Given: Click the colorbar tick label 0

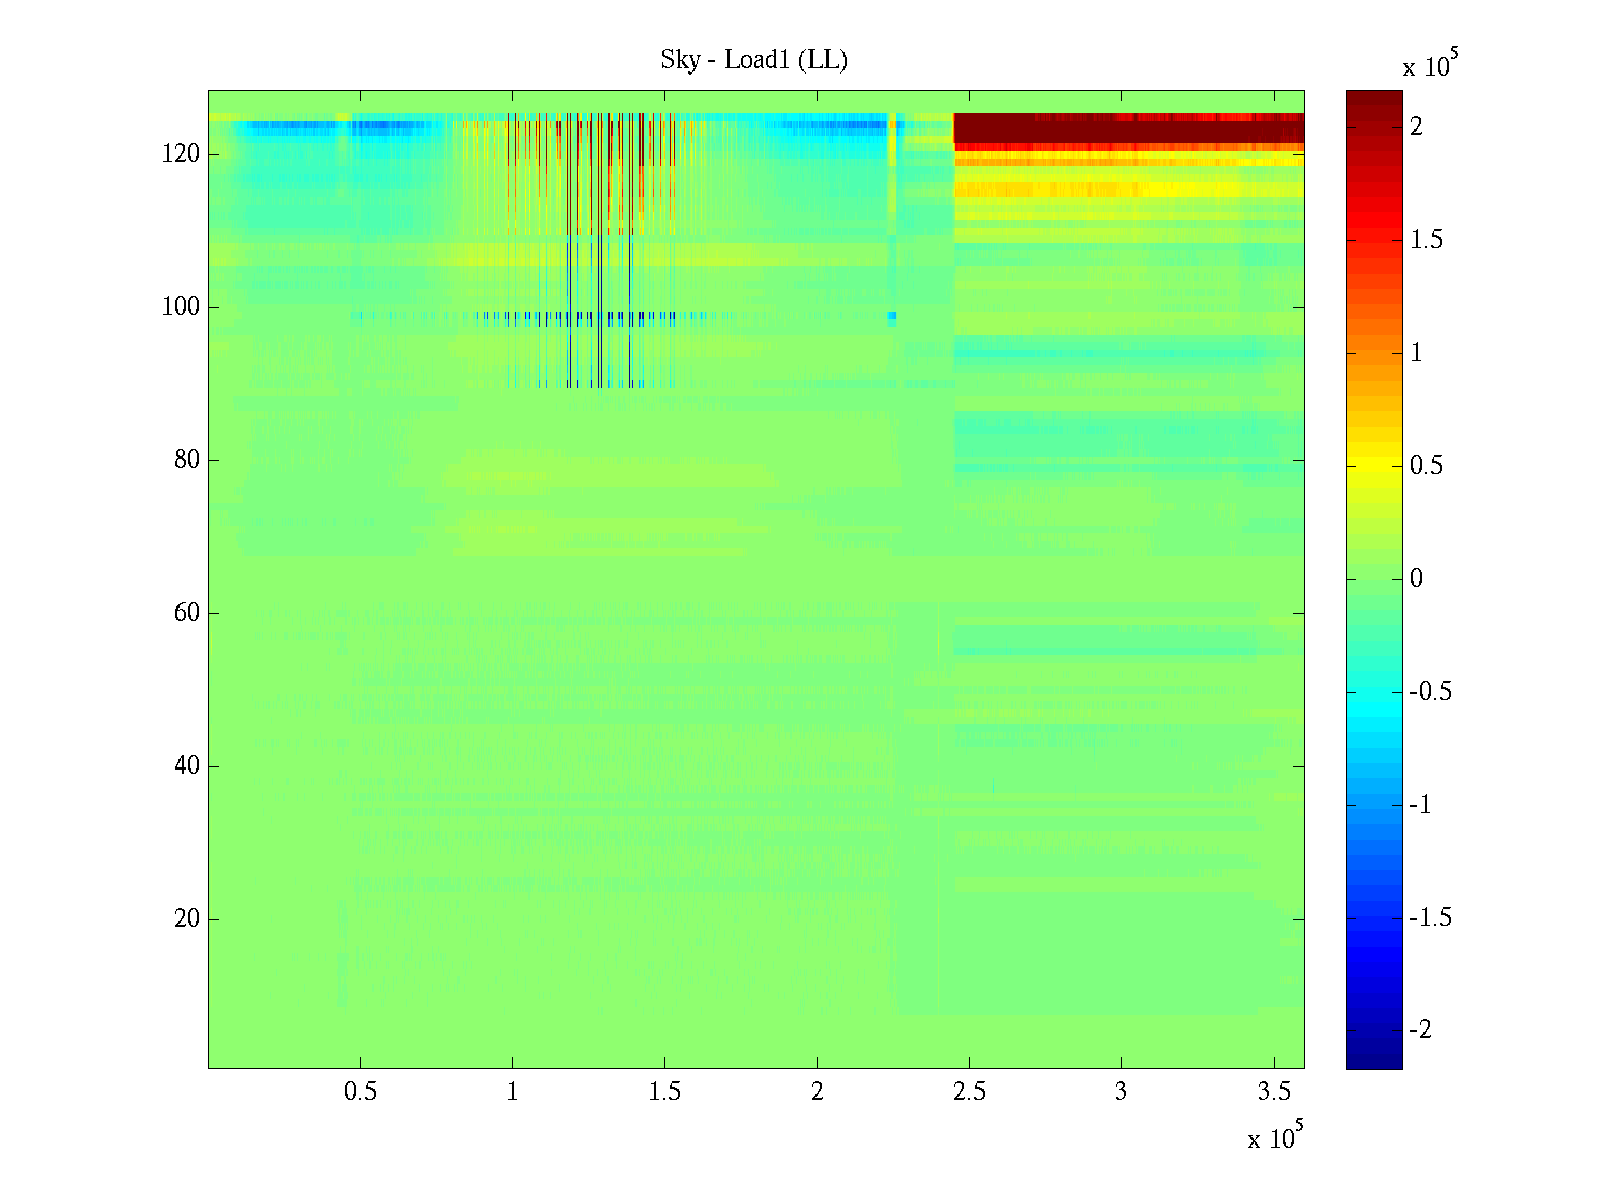Looking at the screenshot, I should click(x=1415, y=579).
